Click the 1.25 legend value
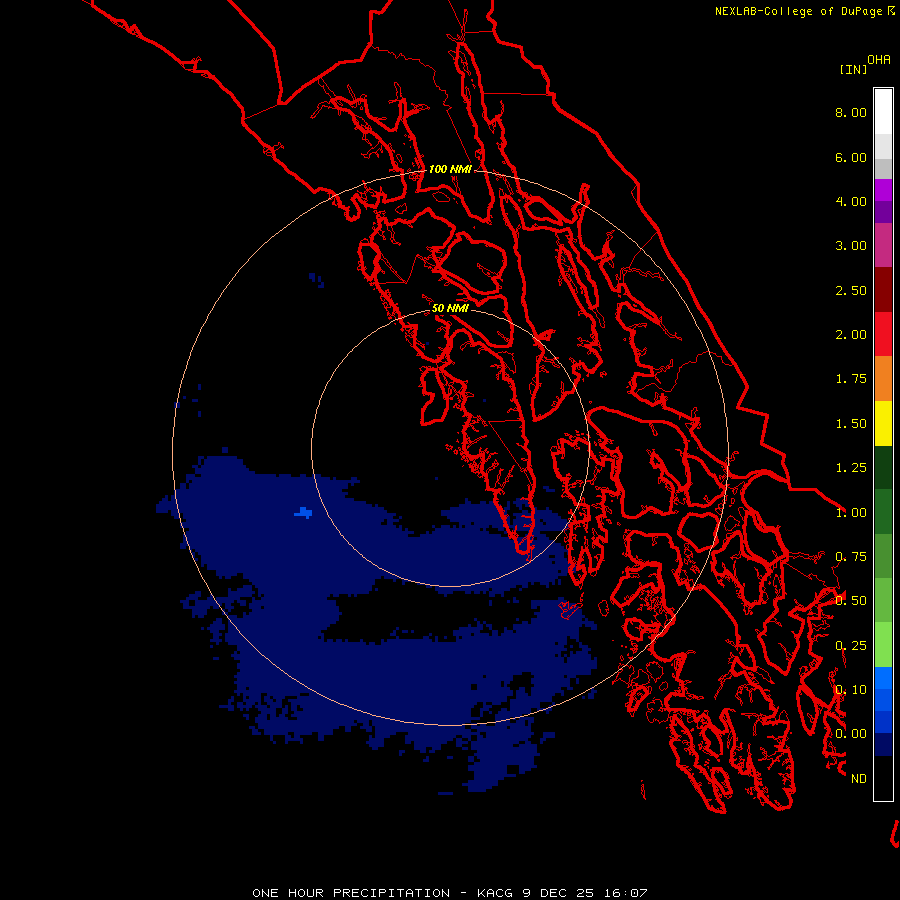 point(851,468)
